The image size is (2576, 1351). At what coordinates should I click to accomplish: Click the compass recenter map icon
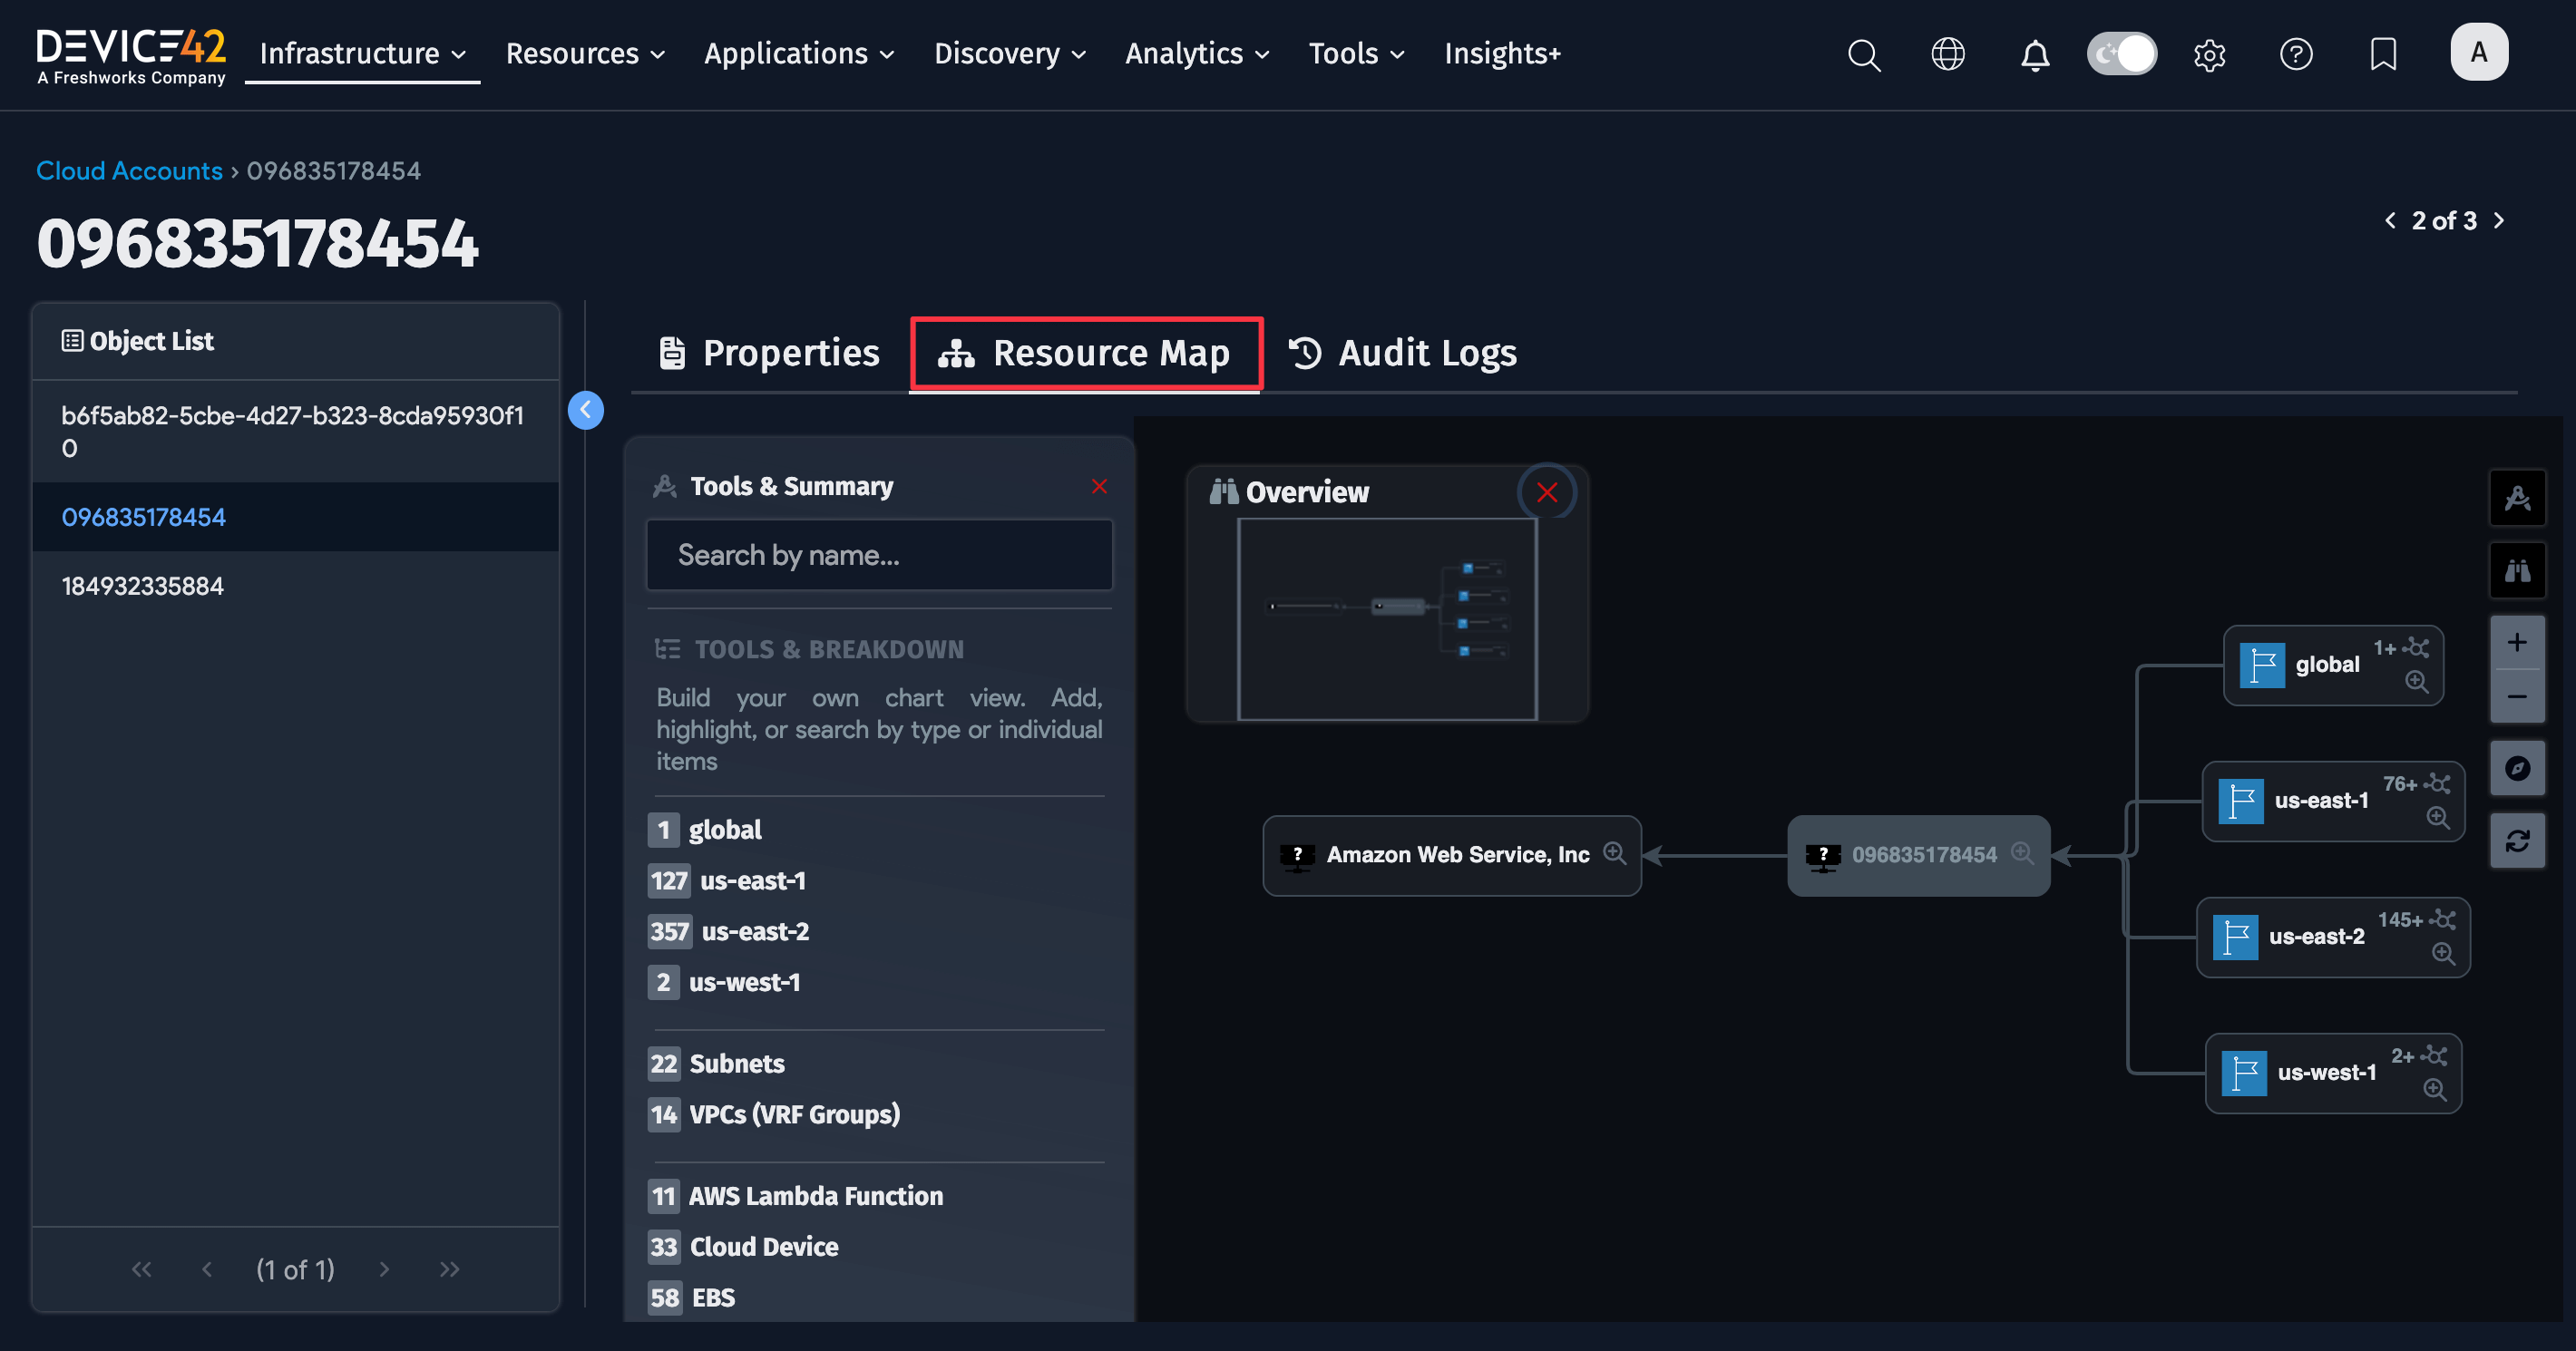pyautogui.click(x=2517, y=768)
